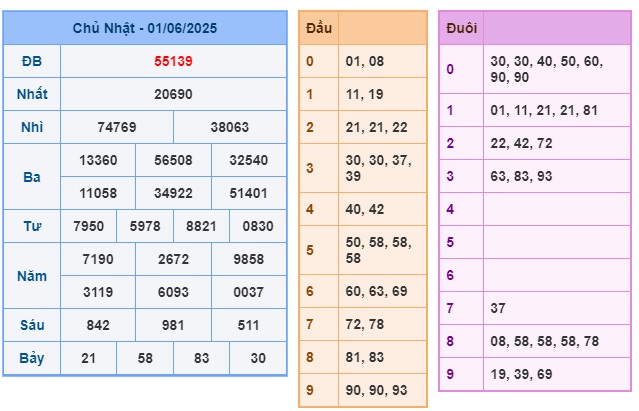Select the special prize number 55139
Viewport: 639px width, 411px height.
pos(173,61)
